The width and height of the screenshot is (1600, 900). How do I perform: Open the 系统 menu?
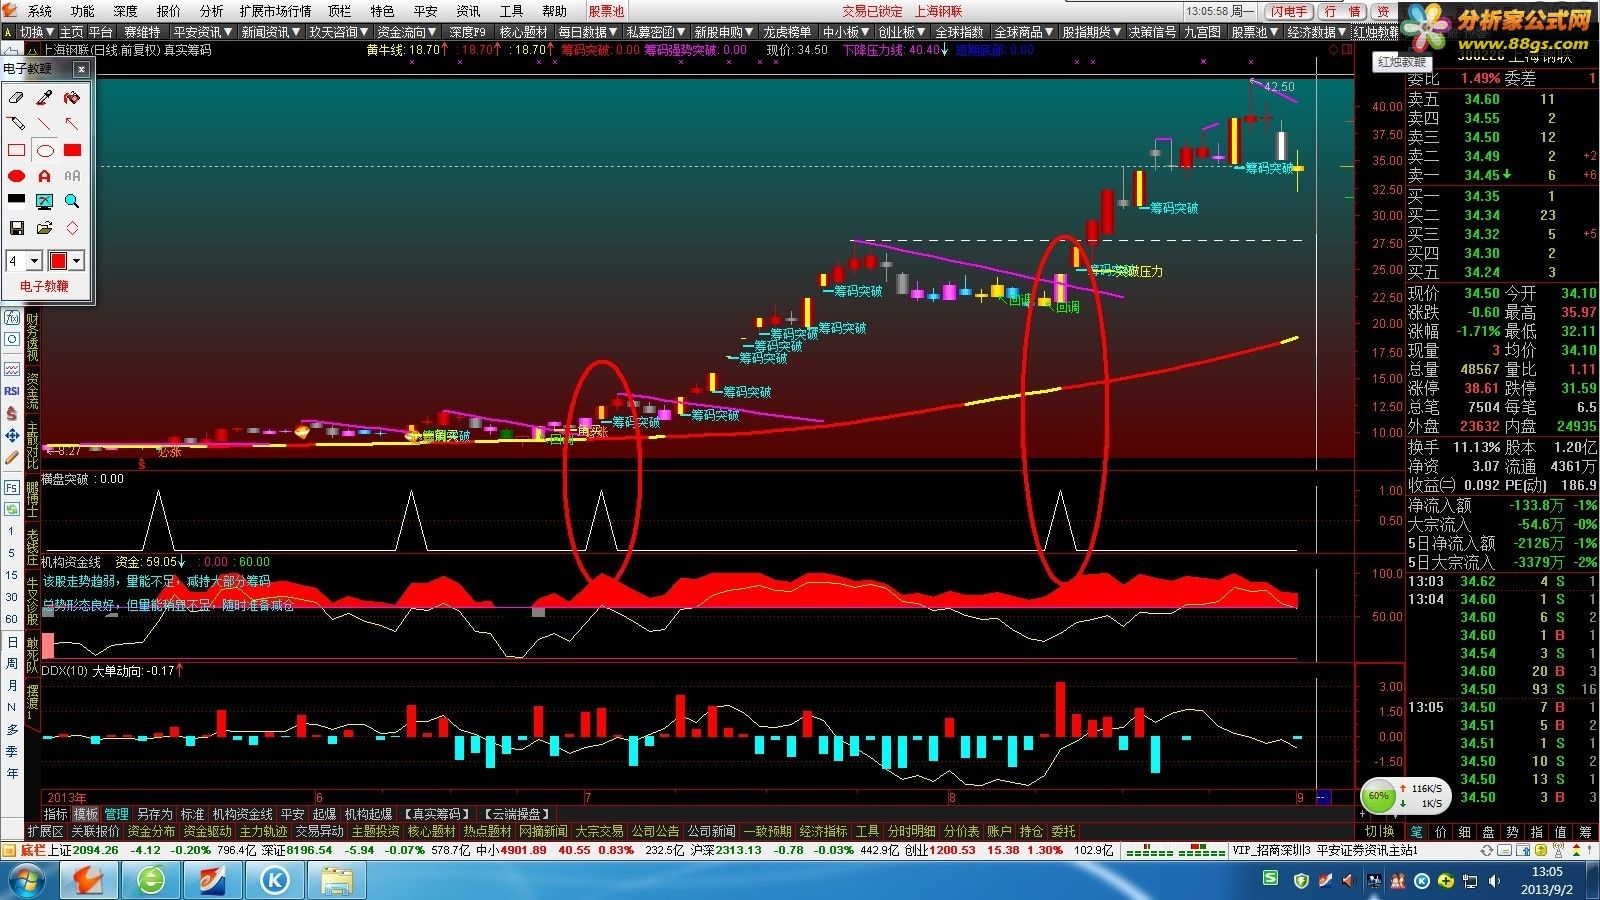40,11
